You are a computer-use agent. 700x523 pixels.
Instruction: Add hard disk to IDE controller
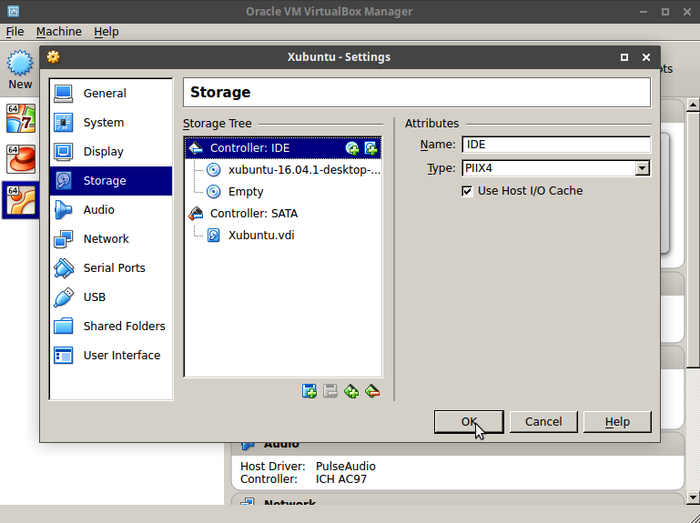[371, 148]
